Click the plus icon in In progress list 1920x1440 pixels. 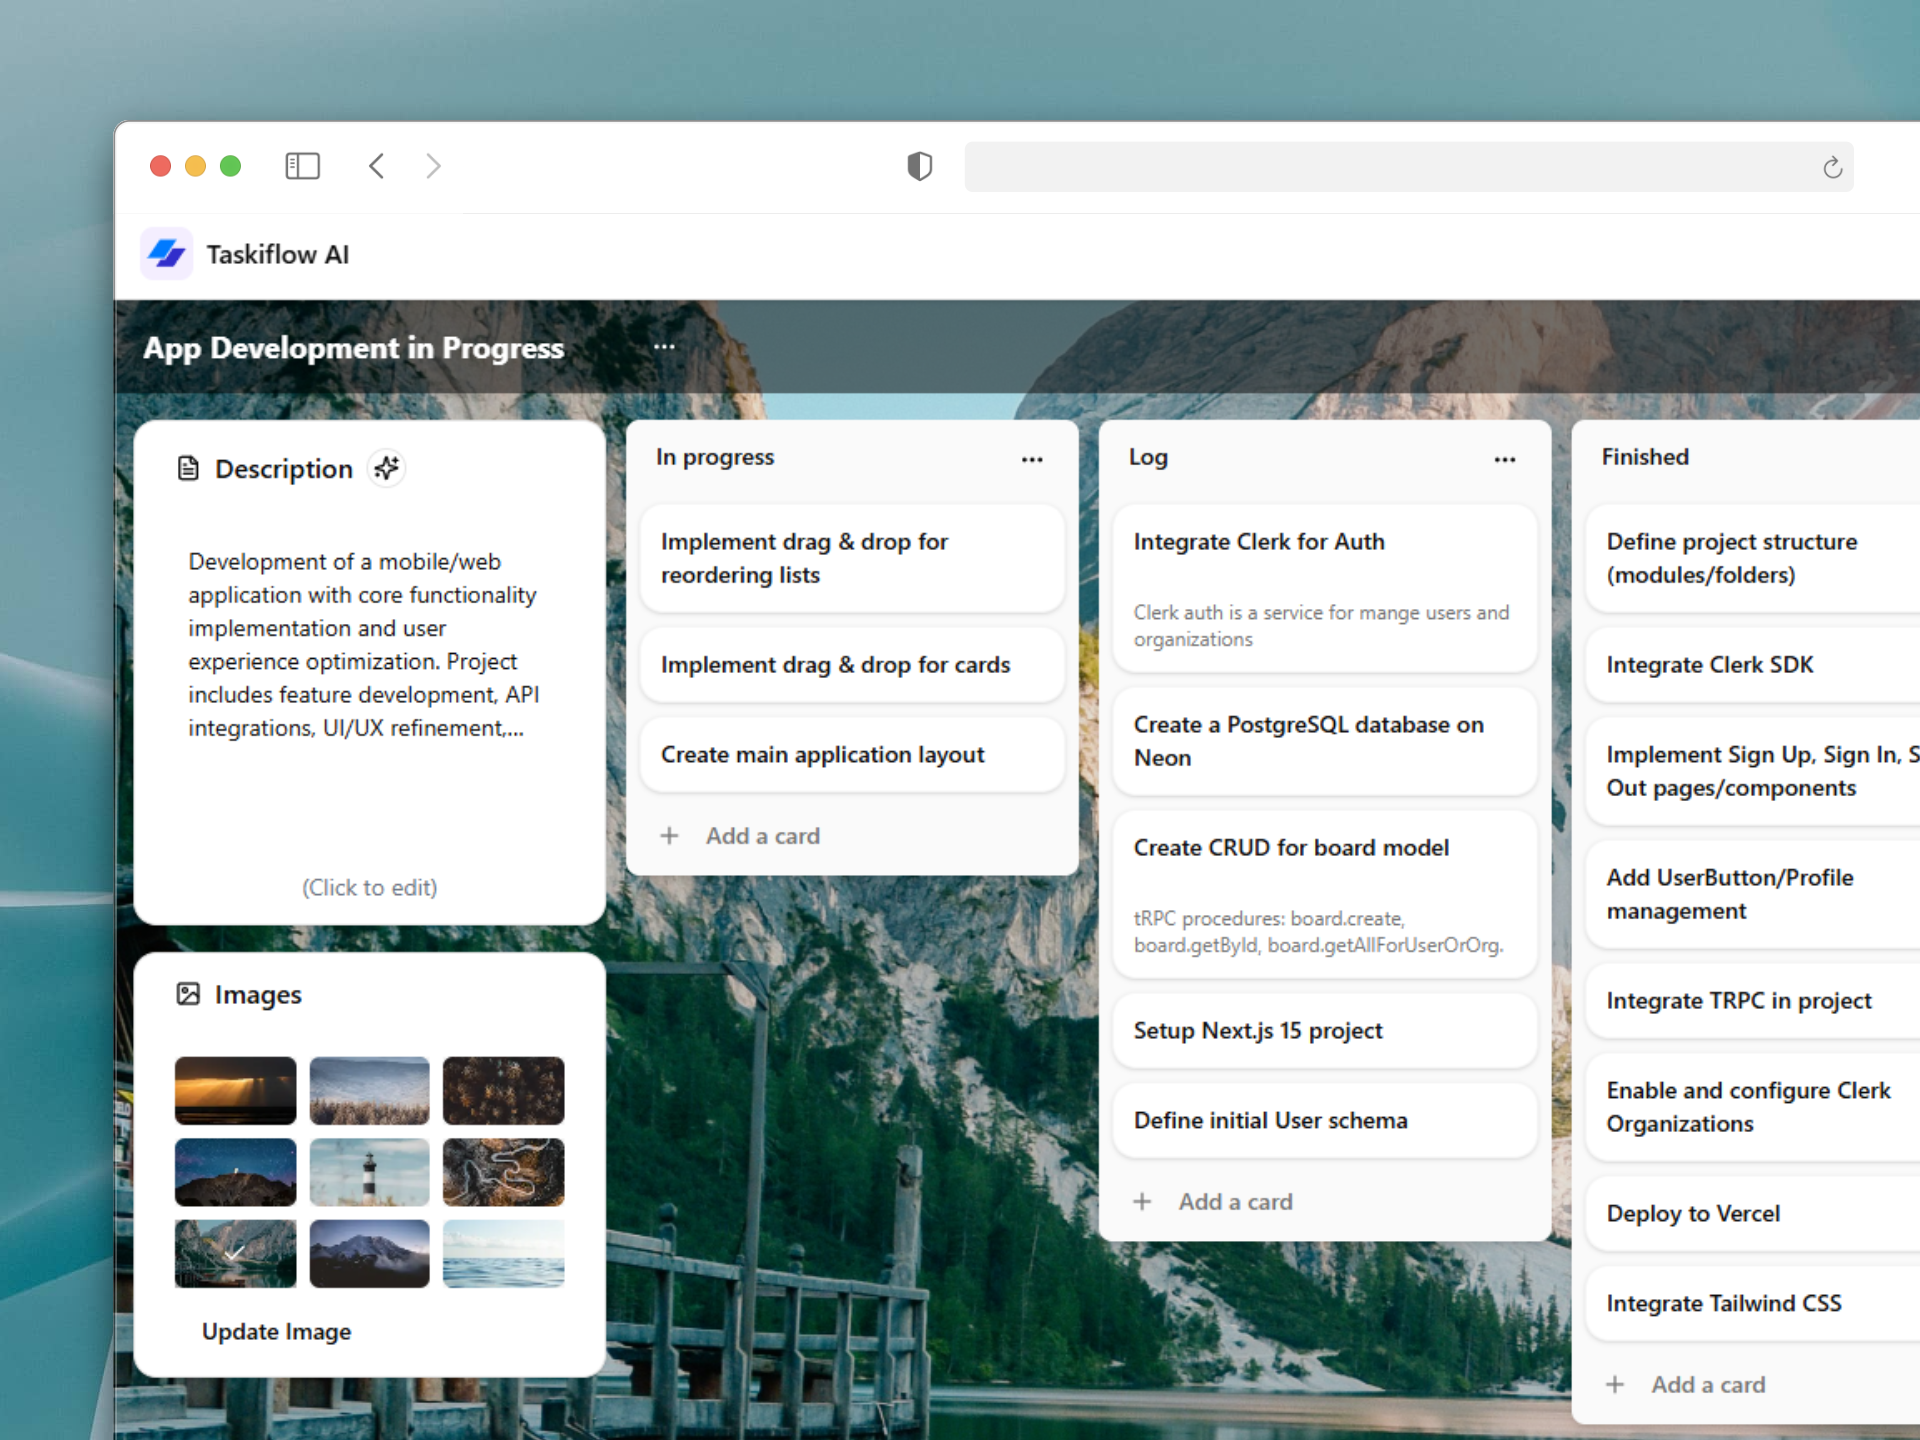point(670,836)
